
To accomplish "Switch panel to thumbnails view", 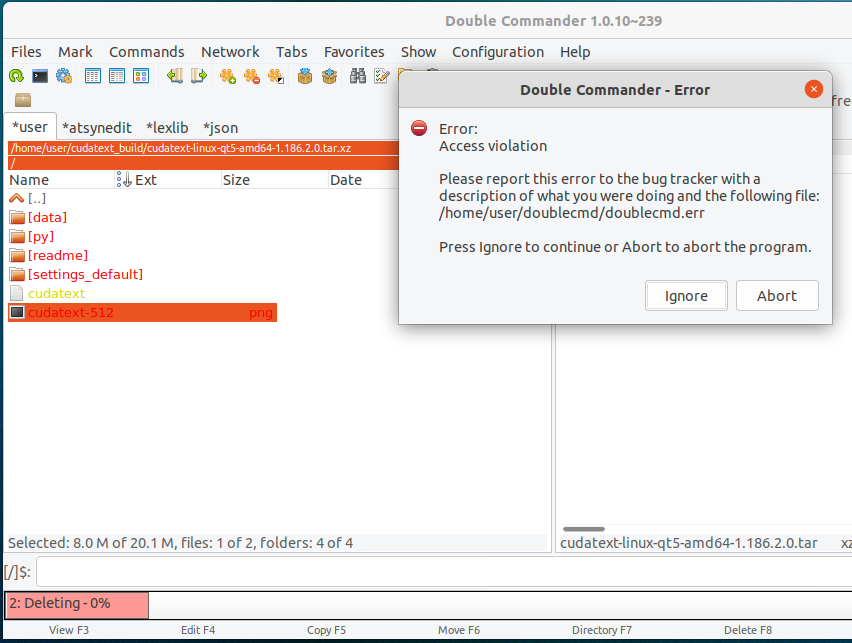I will tap(141, 75).
